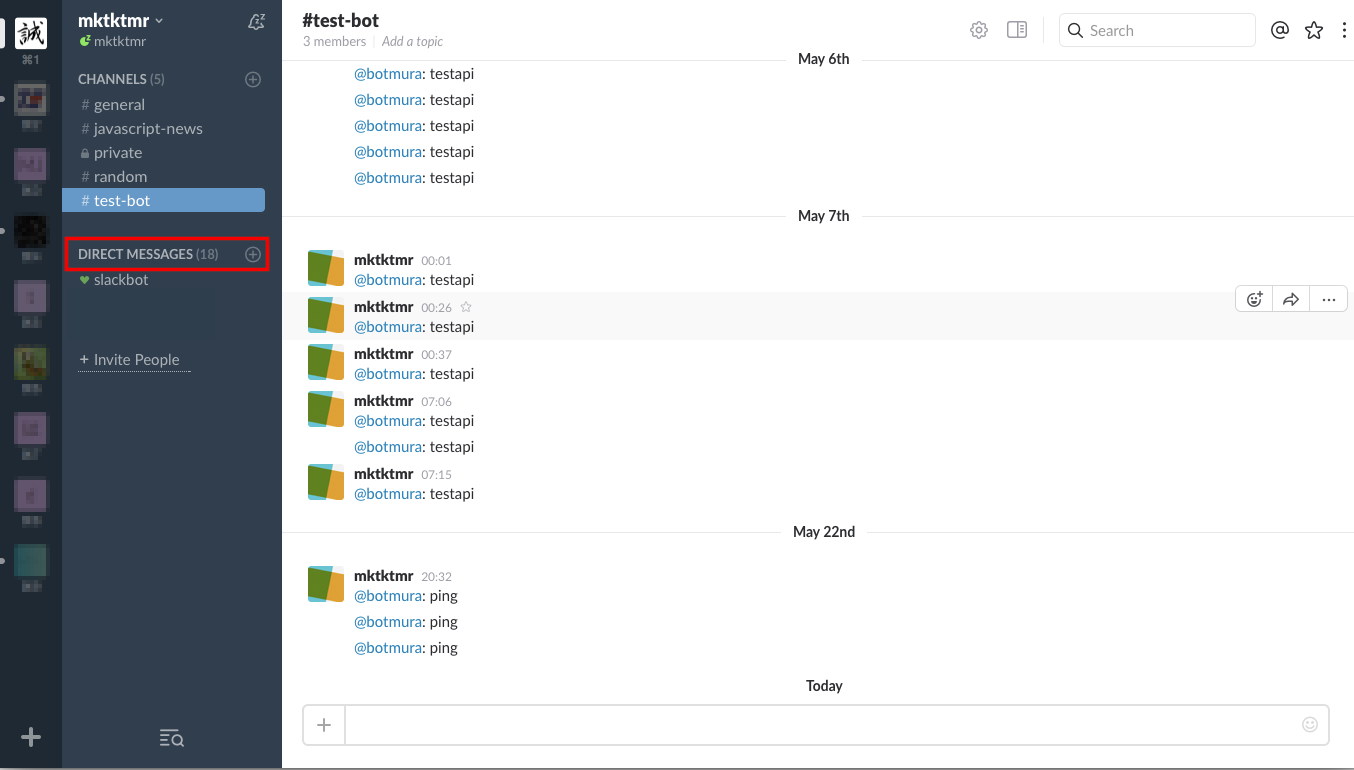Click the May 22nd date divider label

pos(824,532)
